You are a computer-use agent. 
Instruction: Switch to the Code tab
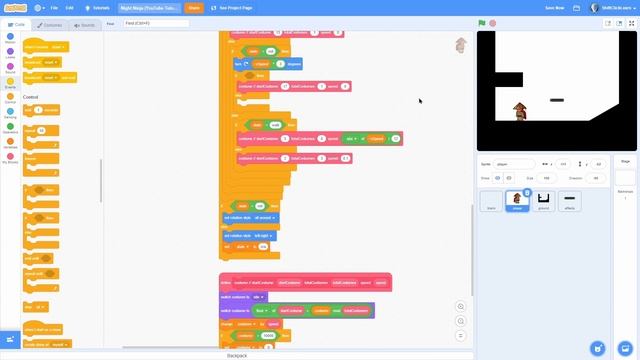pyautogui.click(x=16, y=25)
